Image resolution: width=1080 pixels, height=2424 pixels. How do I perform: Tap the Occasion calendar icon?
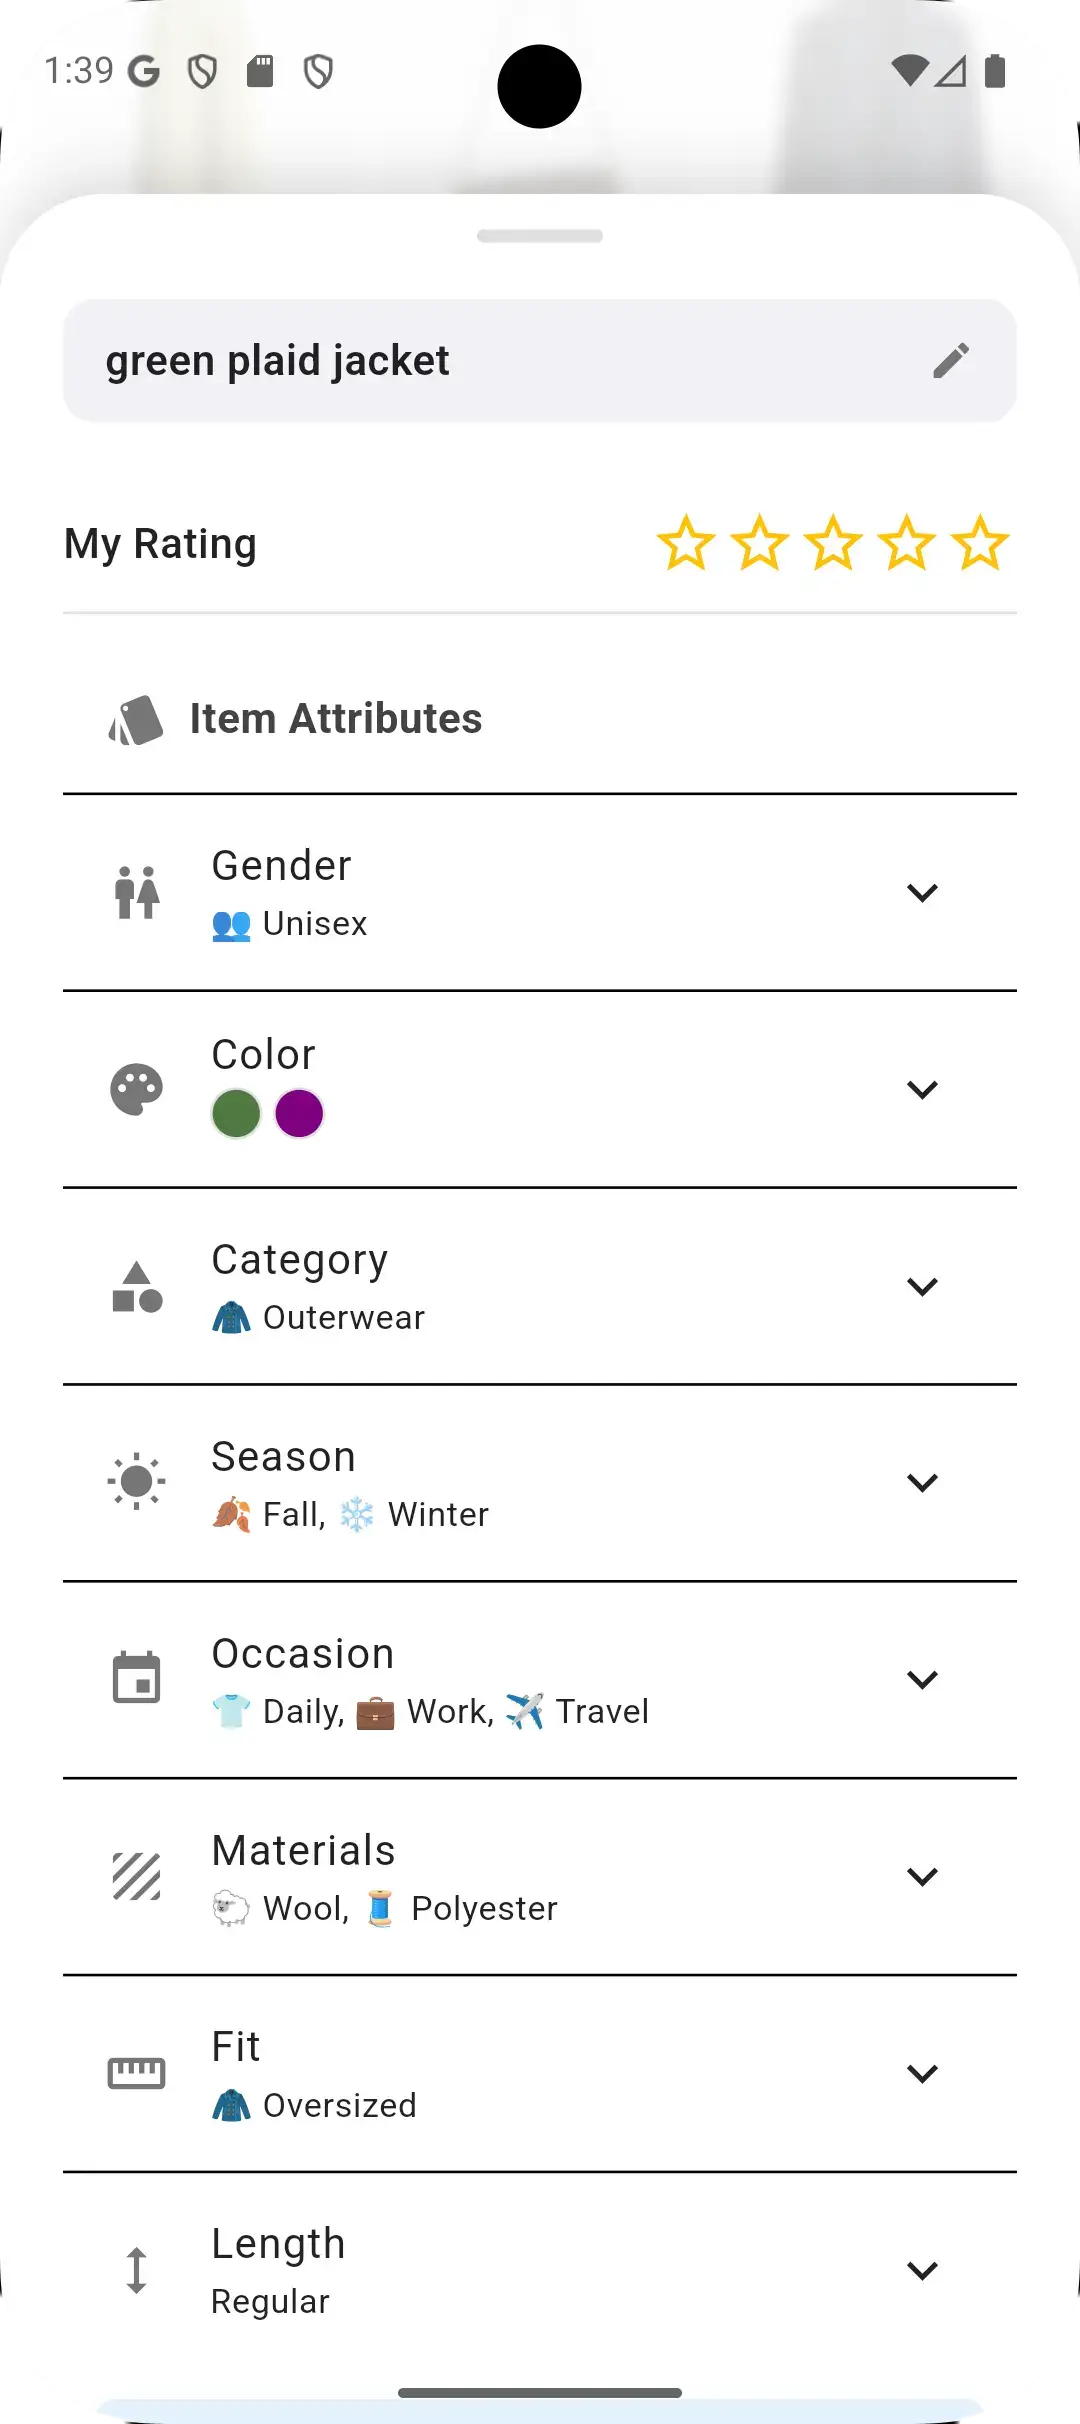click(137, 1678)
